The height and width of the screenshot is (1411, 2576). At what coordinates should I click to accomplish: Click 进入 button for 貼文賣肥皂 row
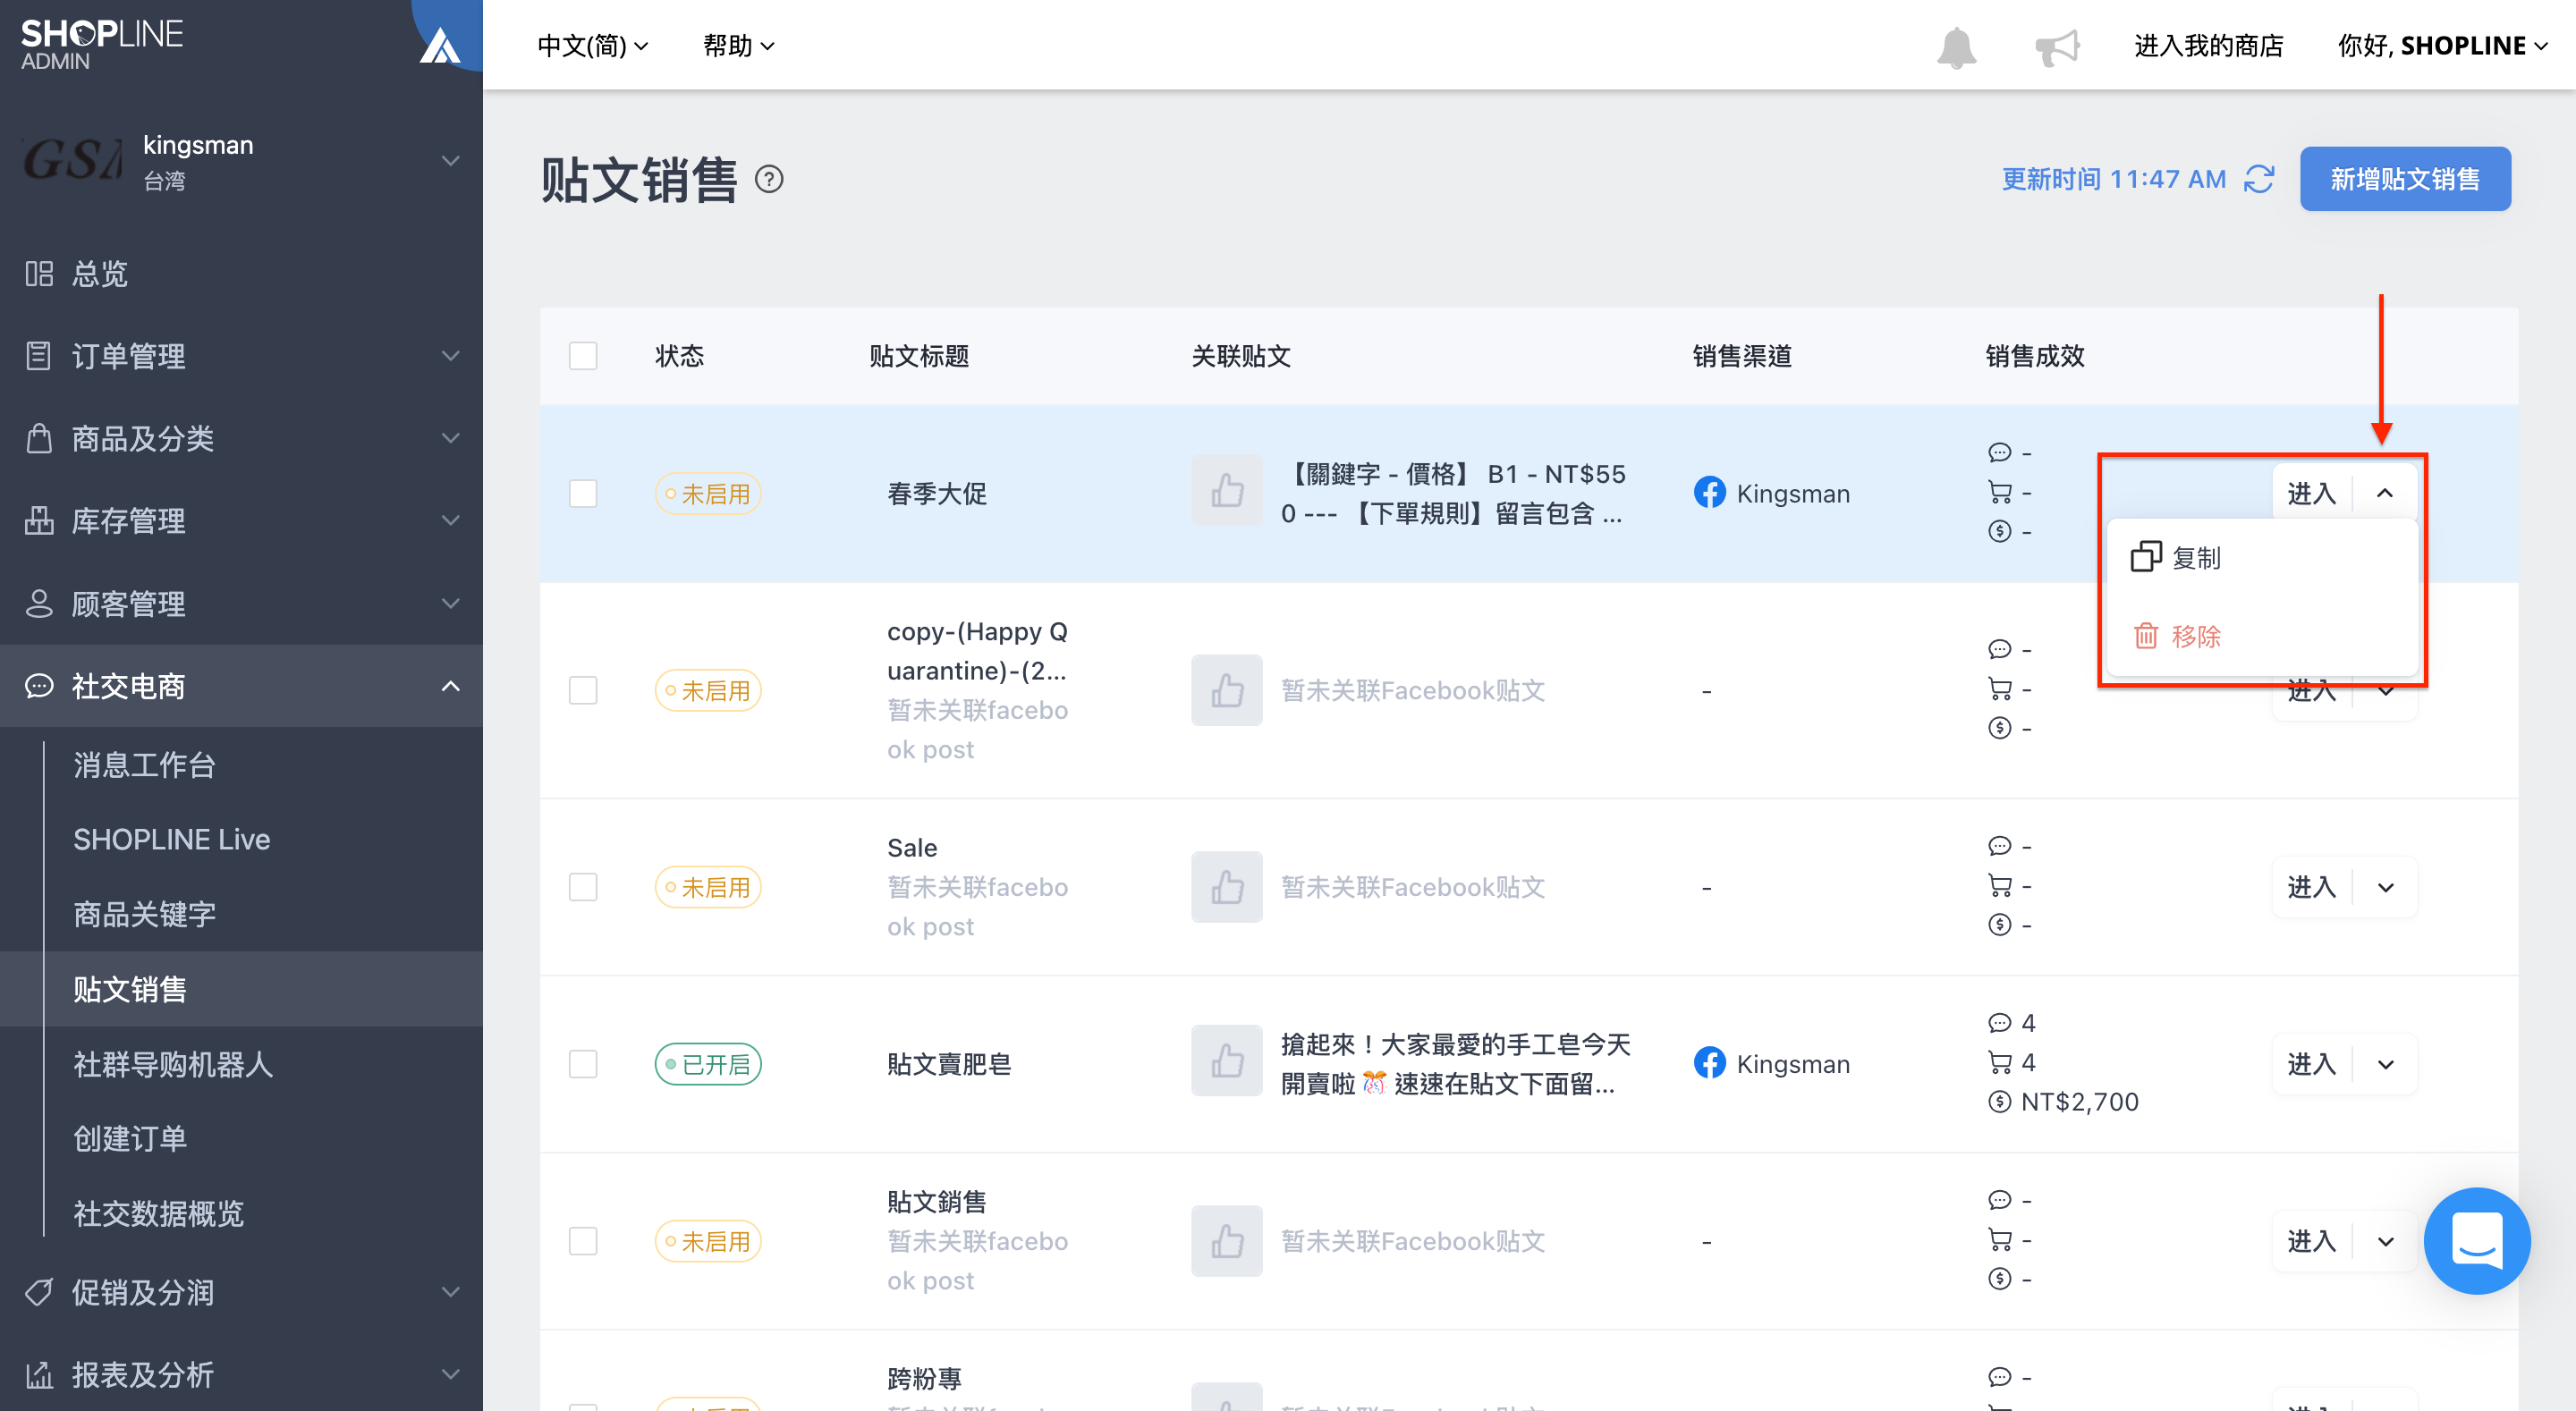[x=2311, y=1064]
